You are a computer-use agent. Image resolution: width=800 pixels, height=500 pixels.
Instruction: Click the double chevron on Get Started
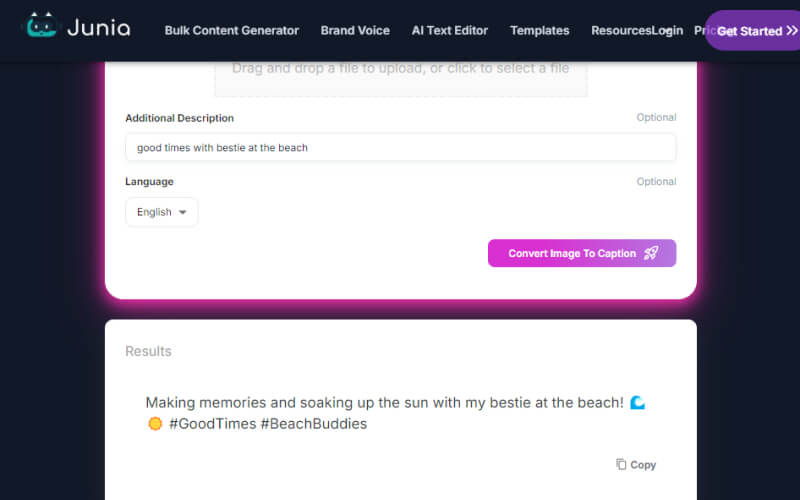point(792,31)
